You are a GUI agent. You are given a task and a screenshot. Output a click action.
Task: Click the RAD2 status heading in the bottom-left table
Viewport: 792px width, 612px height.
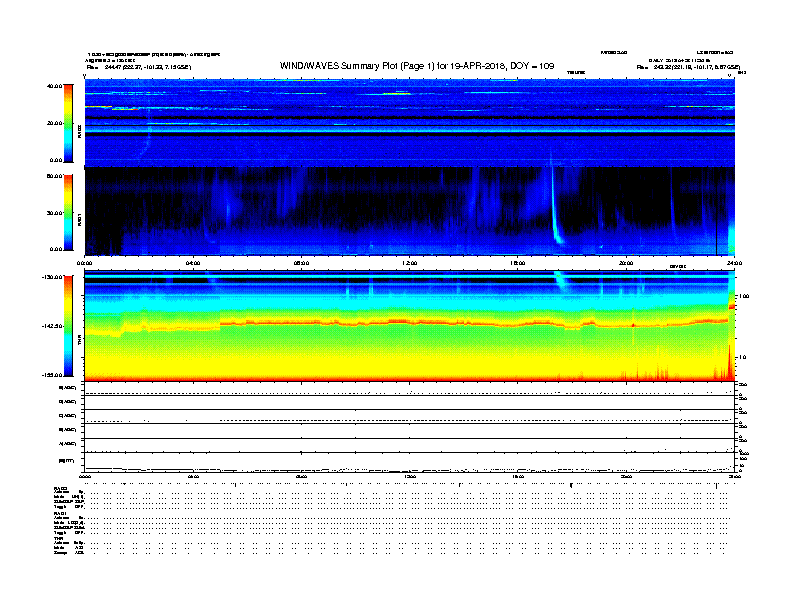tap(60, 489)
